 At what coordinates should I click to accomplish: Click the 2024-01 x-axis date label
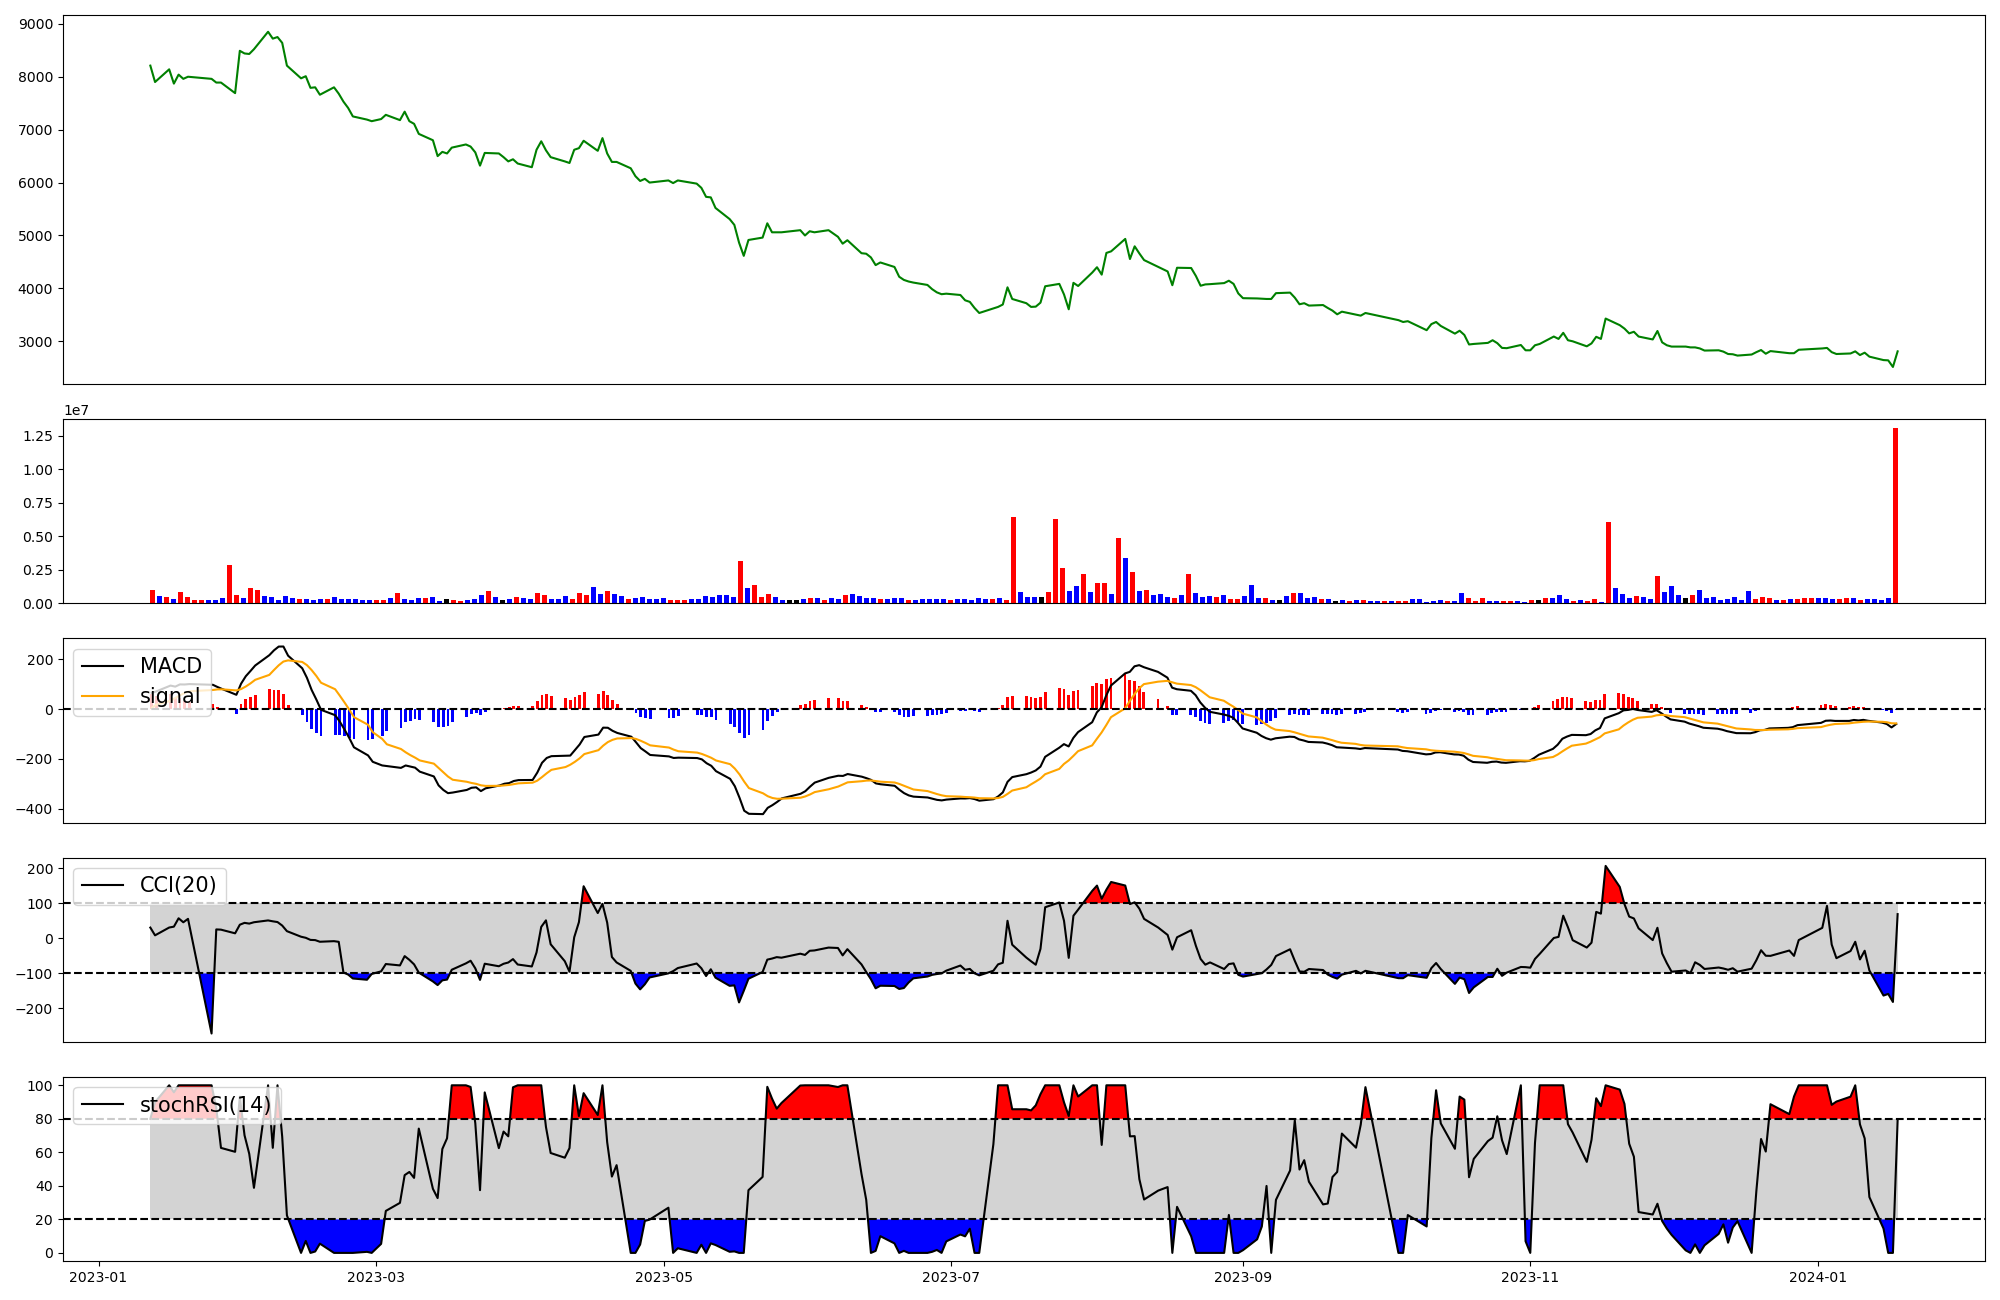click(1817, 1276)
